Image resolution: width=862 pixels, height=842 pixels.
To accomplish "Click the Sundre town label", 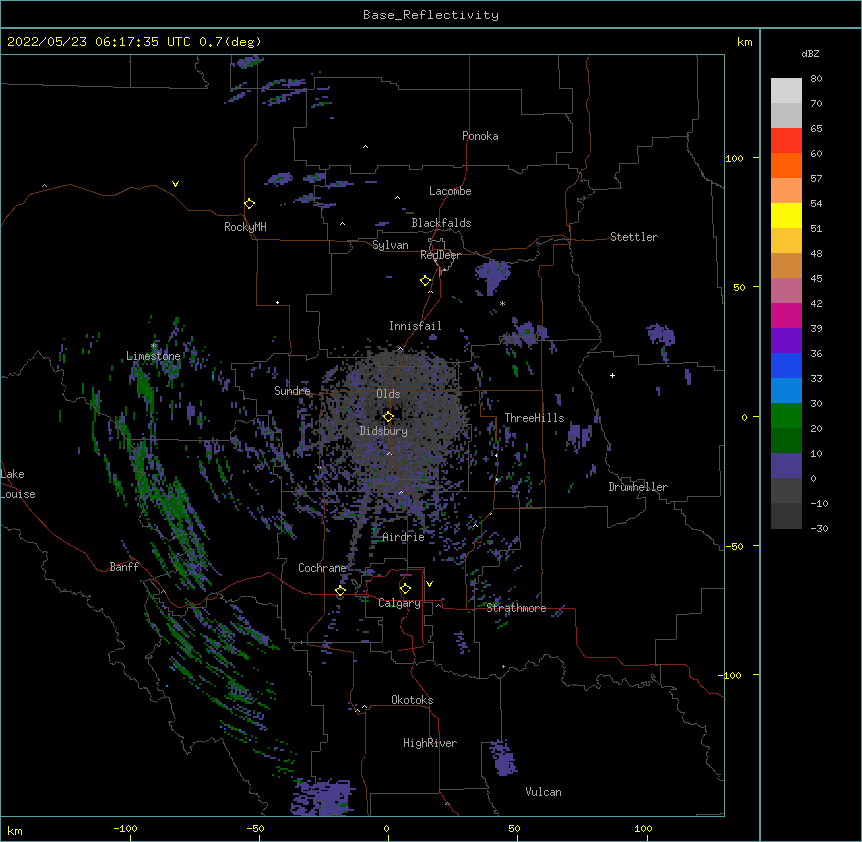I will [292, 391].
